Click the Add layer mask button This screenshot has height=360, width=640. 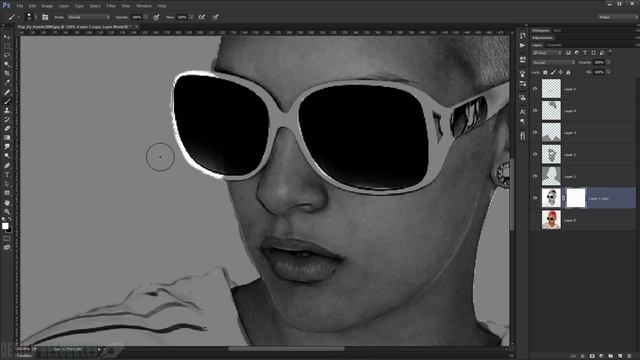pyautogui.click(x=592, y=356)
